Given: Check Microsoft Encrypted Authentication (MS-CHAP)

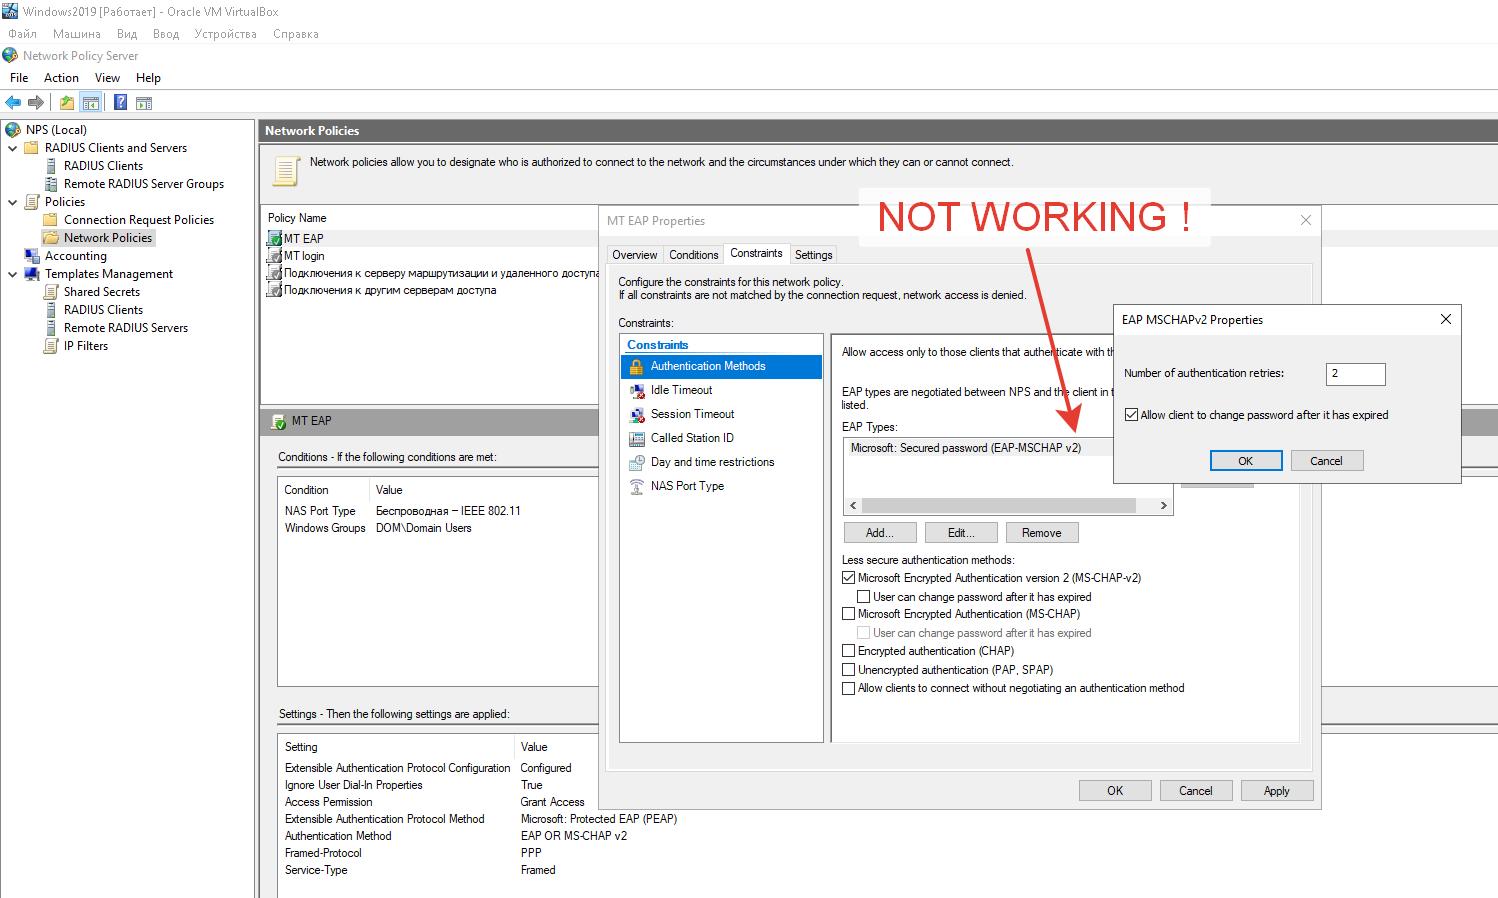Looking at the screenshot, I should coord(849,614).
